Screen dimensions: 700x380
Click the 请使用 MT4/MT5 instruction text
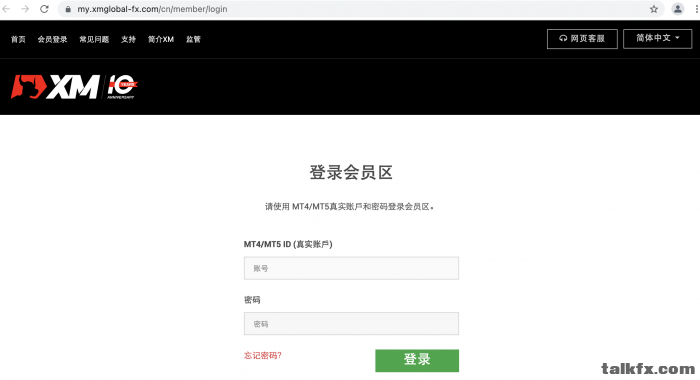[350, 207]
